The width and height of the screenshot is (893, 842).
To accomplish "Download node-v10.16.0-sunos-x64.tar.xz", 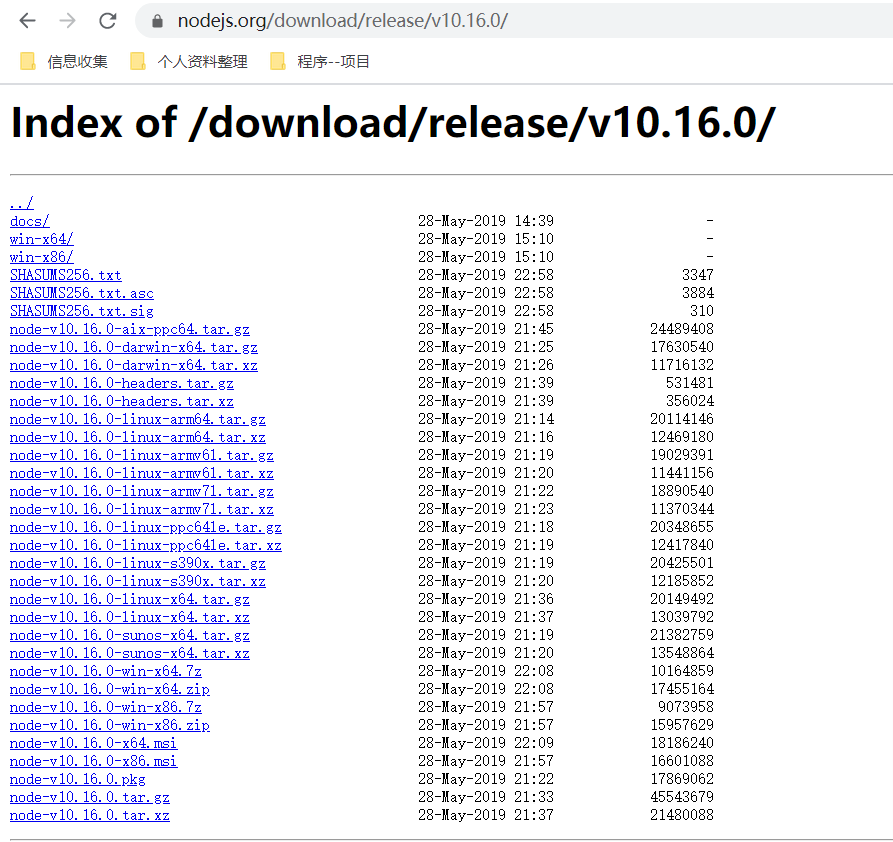I will [x=130, y=653].
